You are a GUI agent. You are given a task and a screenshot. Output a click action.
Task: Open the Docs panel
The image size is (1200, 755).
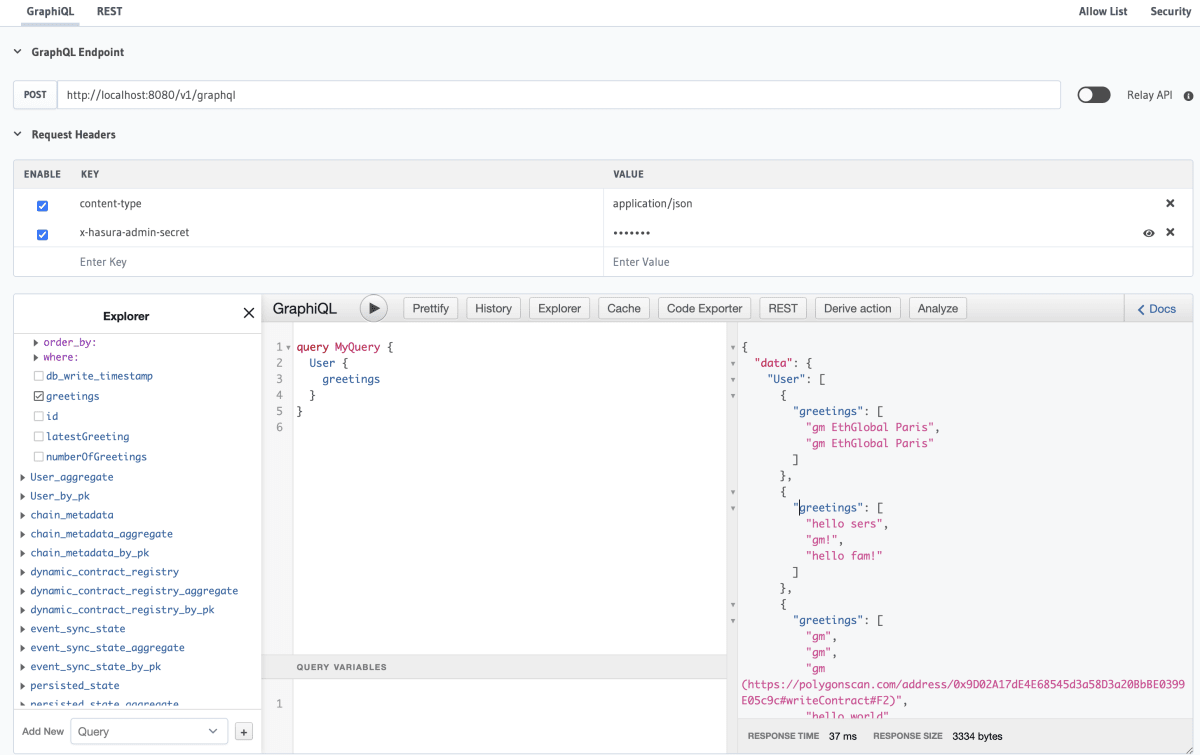[1157, 308]
